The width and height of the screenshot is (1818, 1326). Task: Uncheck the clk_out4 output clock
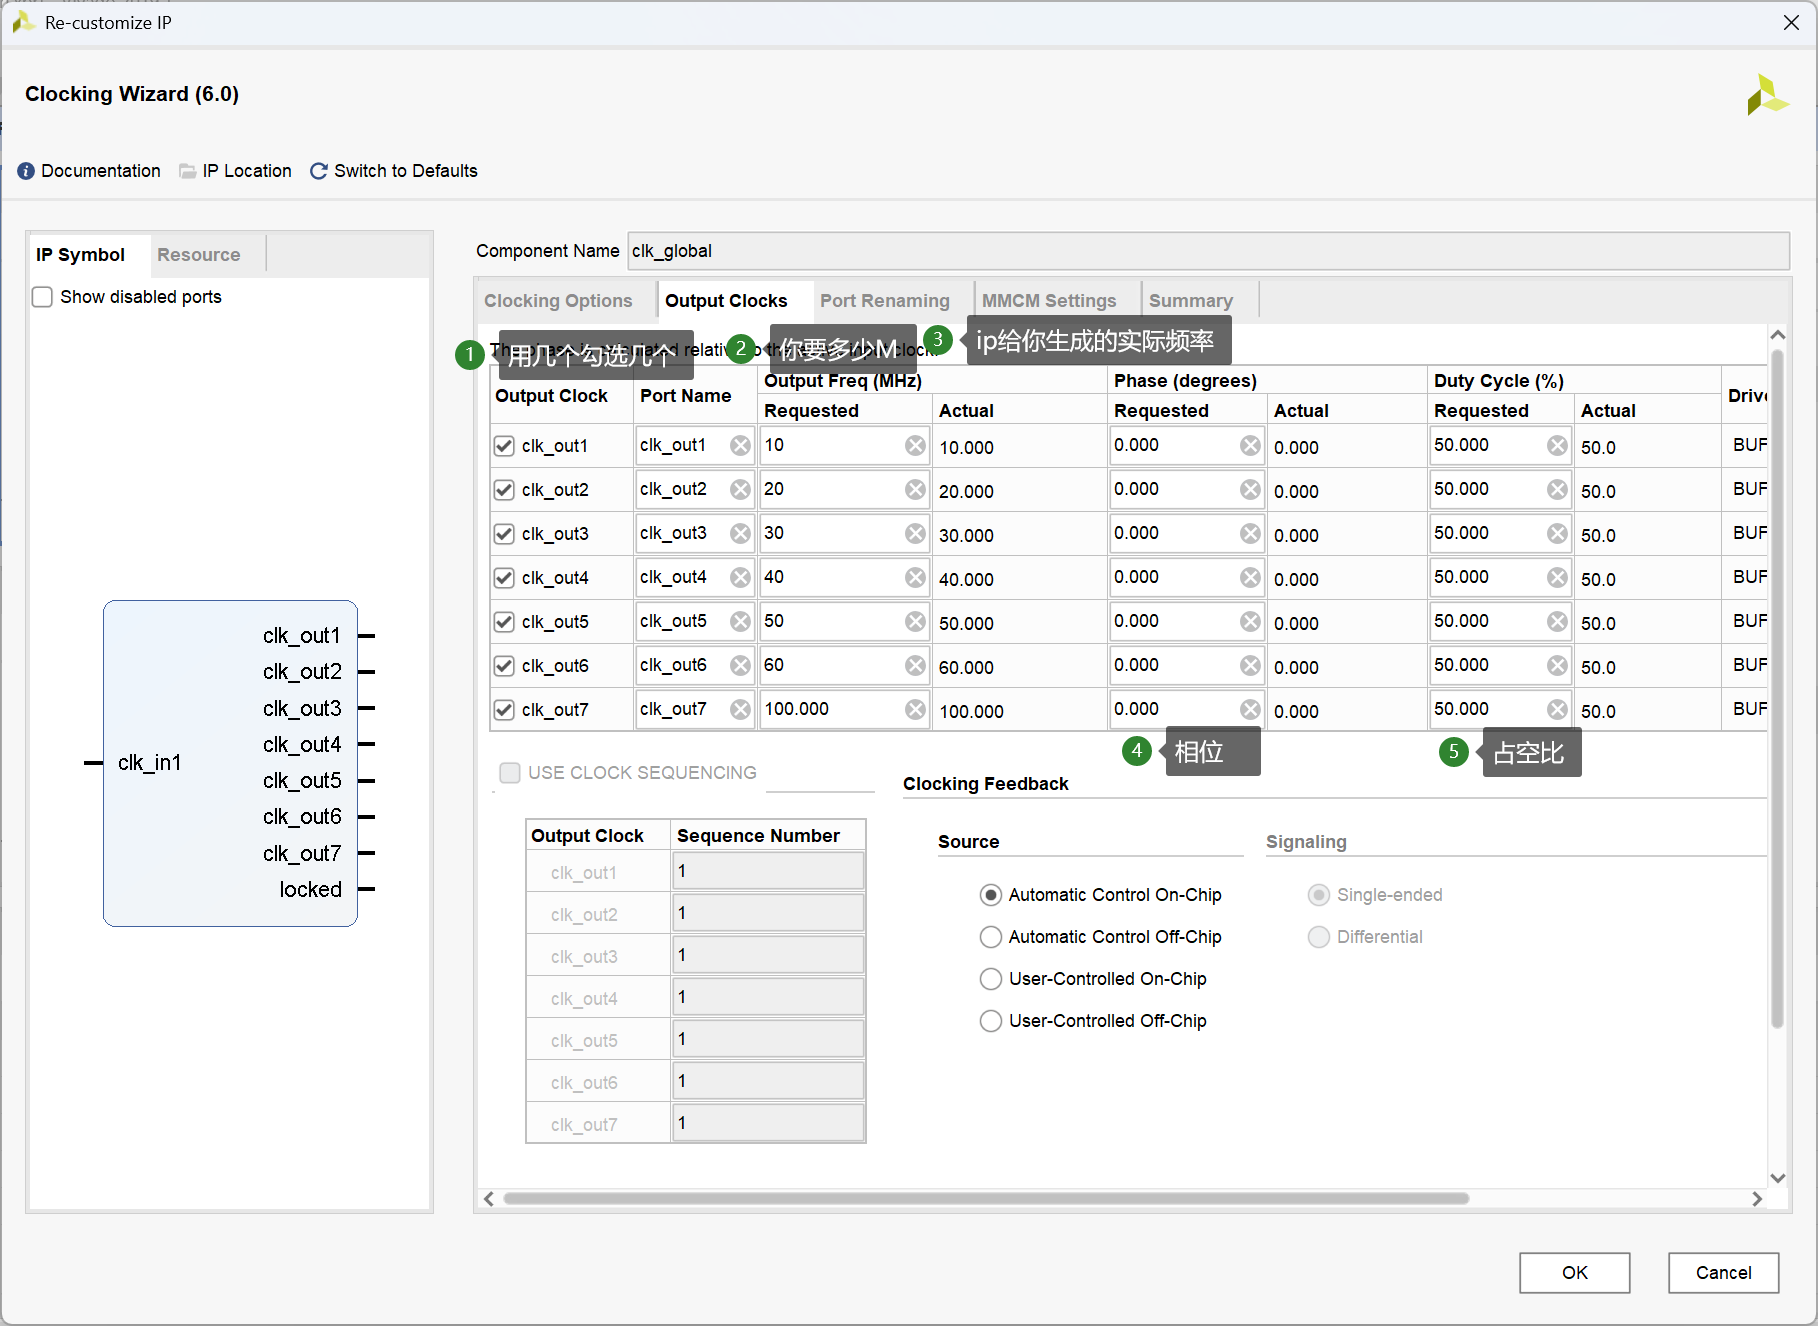point(504,578)
